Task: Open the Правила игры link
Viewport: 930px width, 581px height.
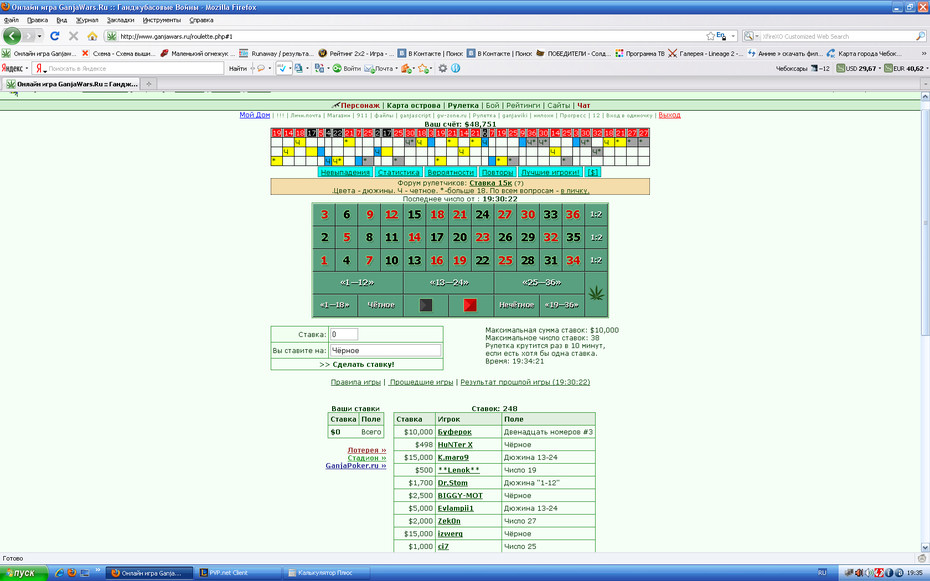Action: click(356, 382)
